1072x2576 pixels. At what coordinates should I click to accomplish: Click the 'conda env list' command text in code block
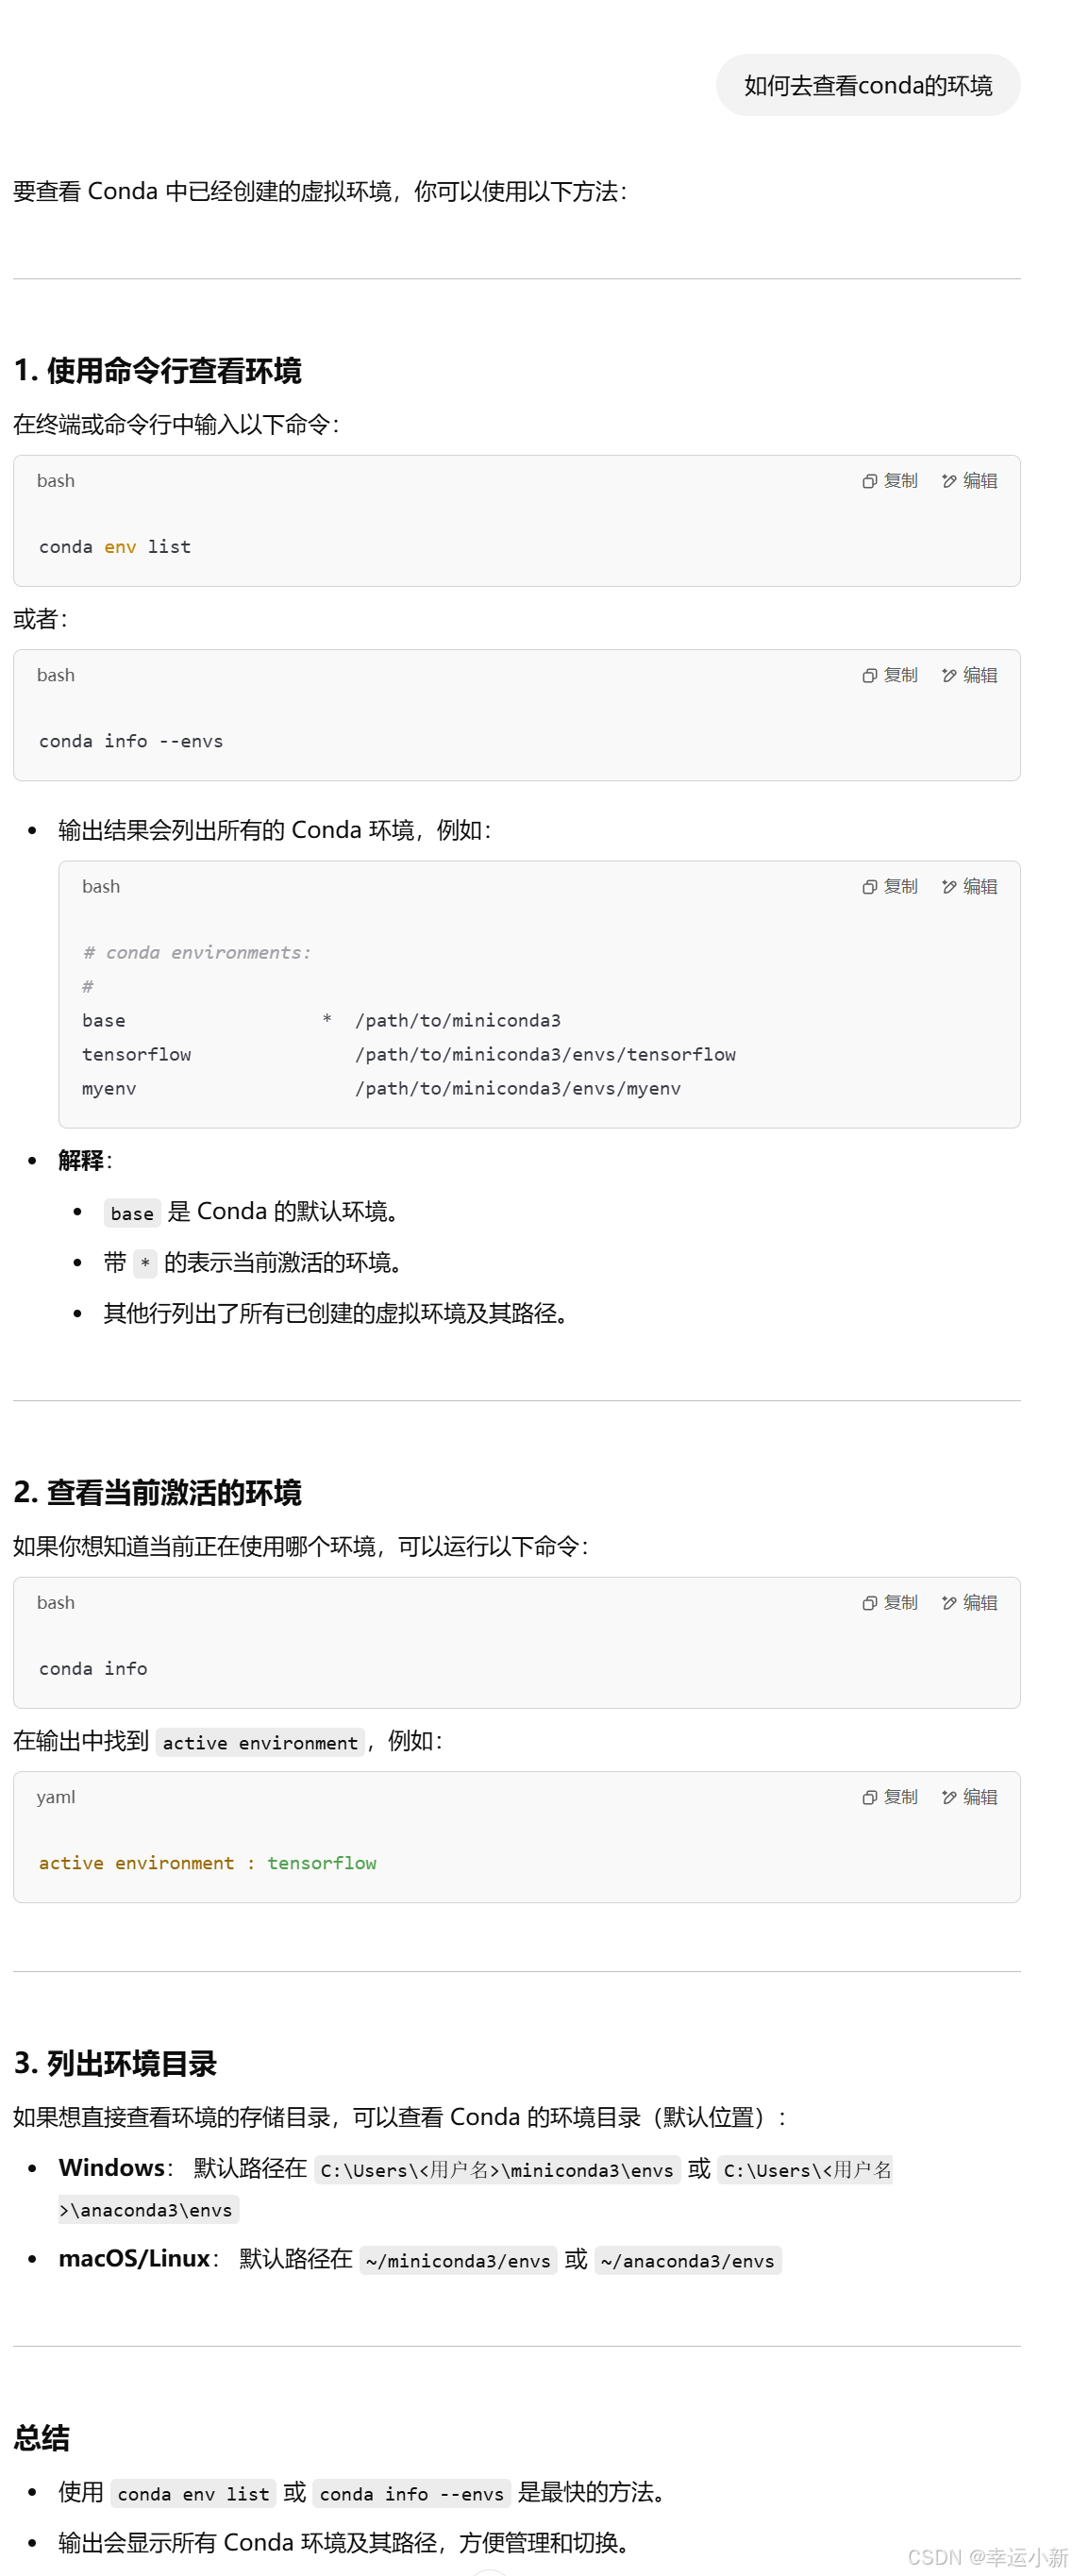[x=115, y=547]
